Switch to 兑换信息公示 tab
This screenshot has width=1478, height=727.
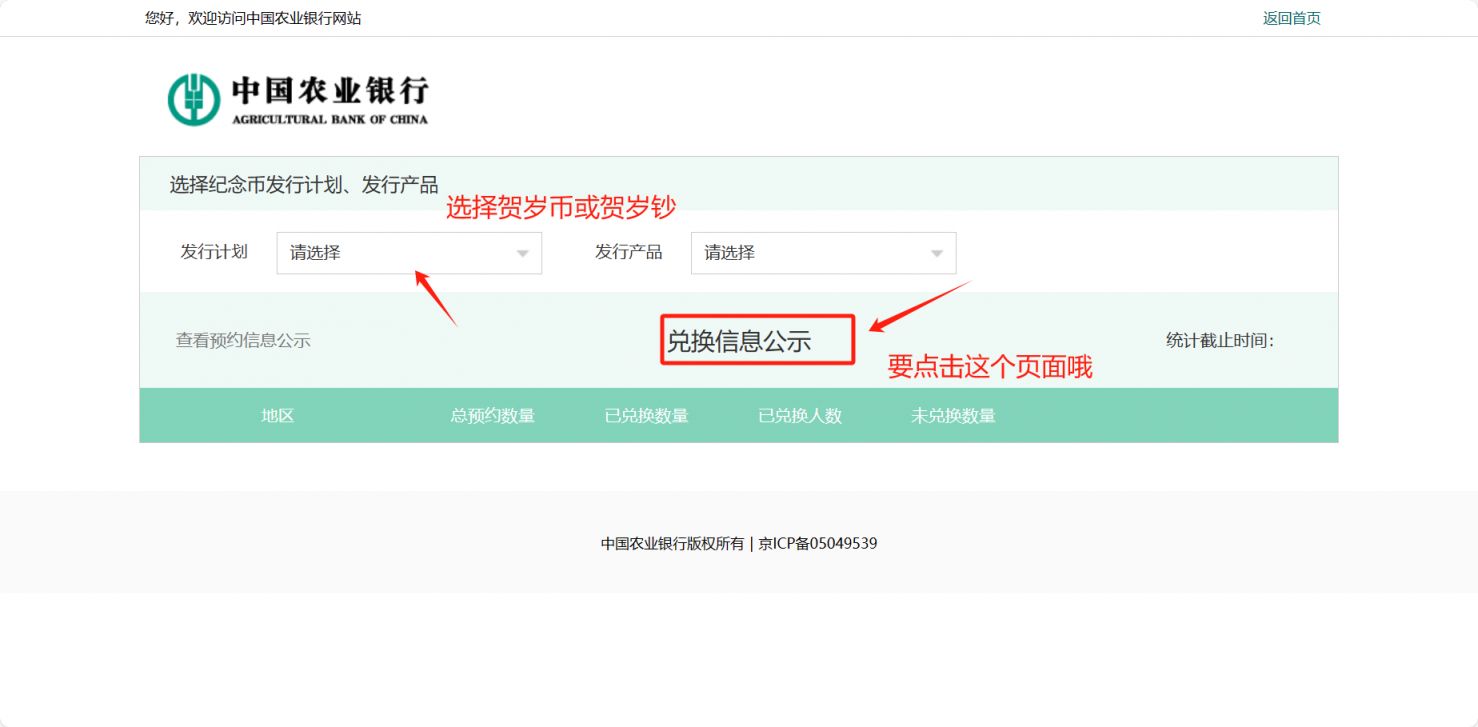coord(739,341)
